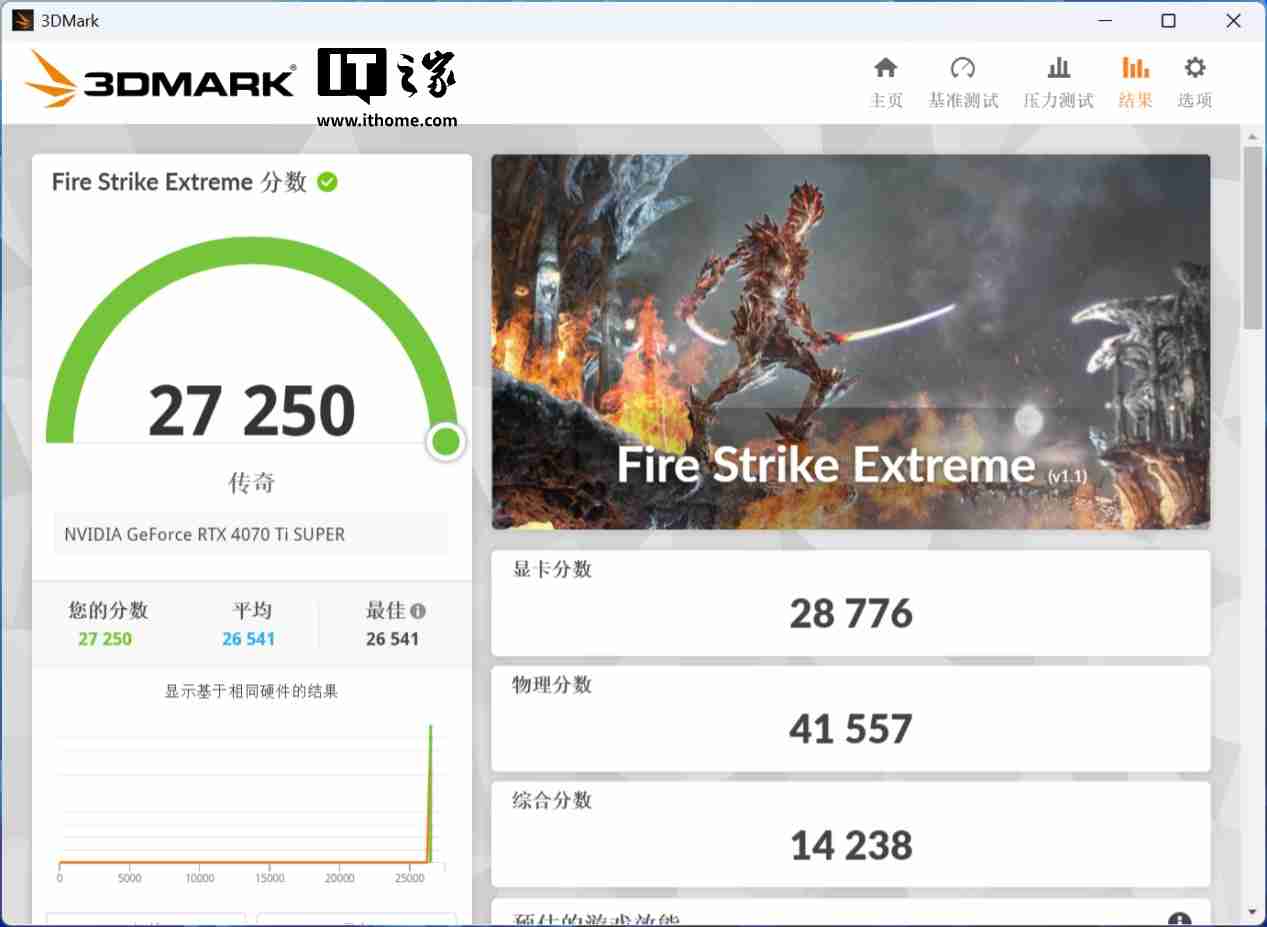The height and width of the screenshot is (927, 1267).
Task: Navigate to 主页 using the home icon
Action: 886,80
